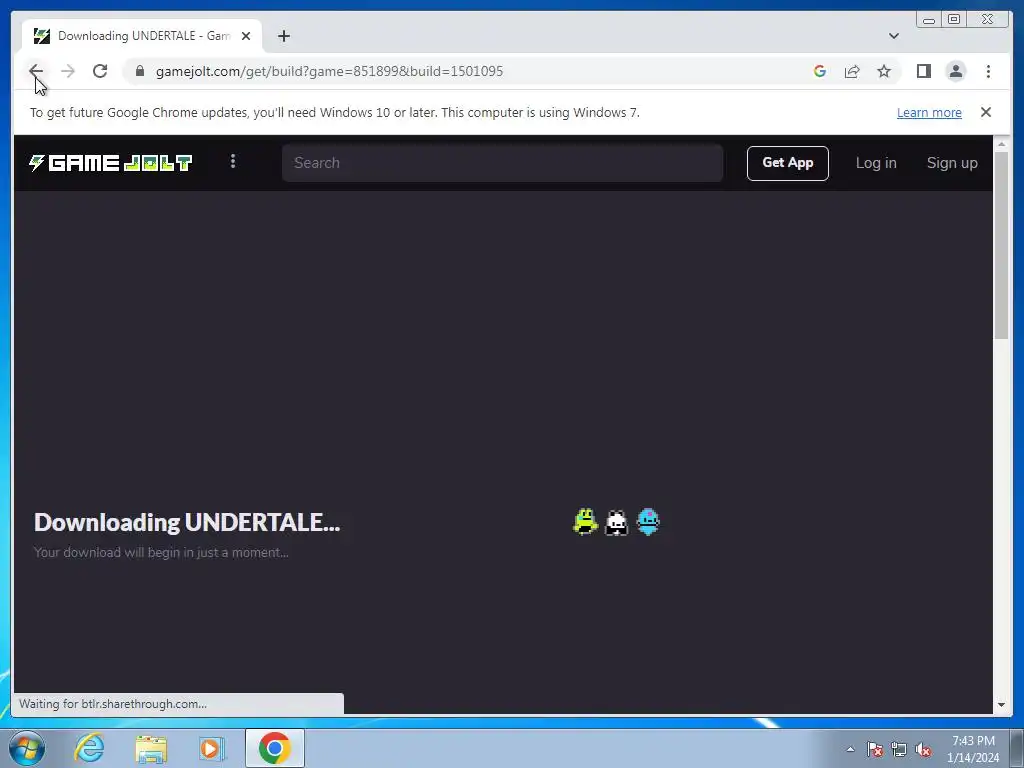Go back to the previous page
The height and width of the screenshot is (768, 1024).
click(x=36, y=71)
